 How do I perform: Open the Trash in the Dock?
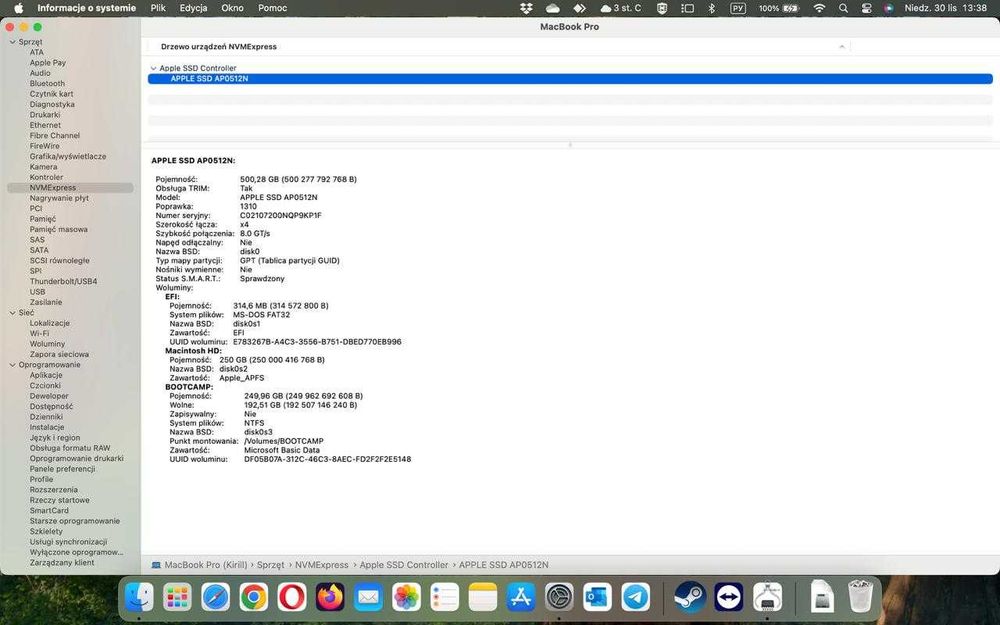point(860,598)
